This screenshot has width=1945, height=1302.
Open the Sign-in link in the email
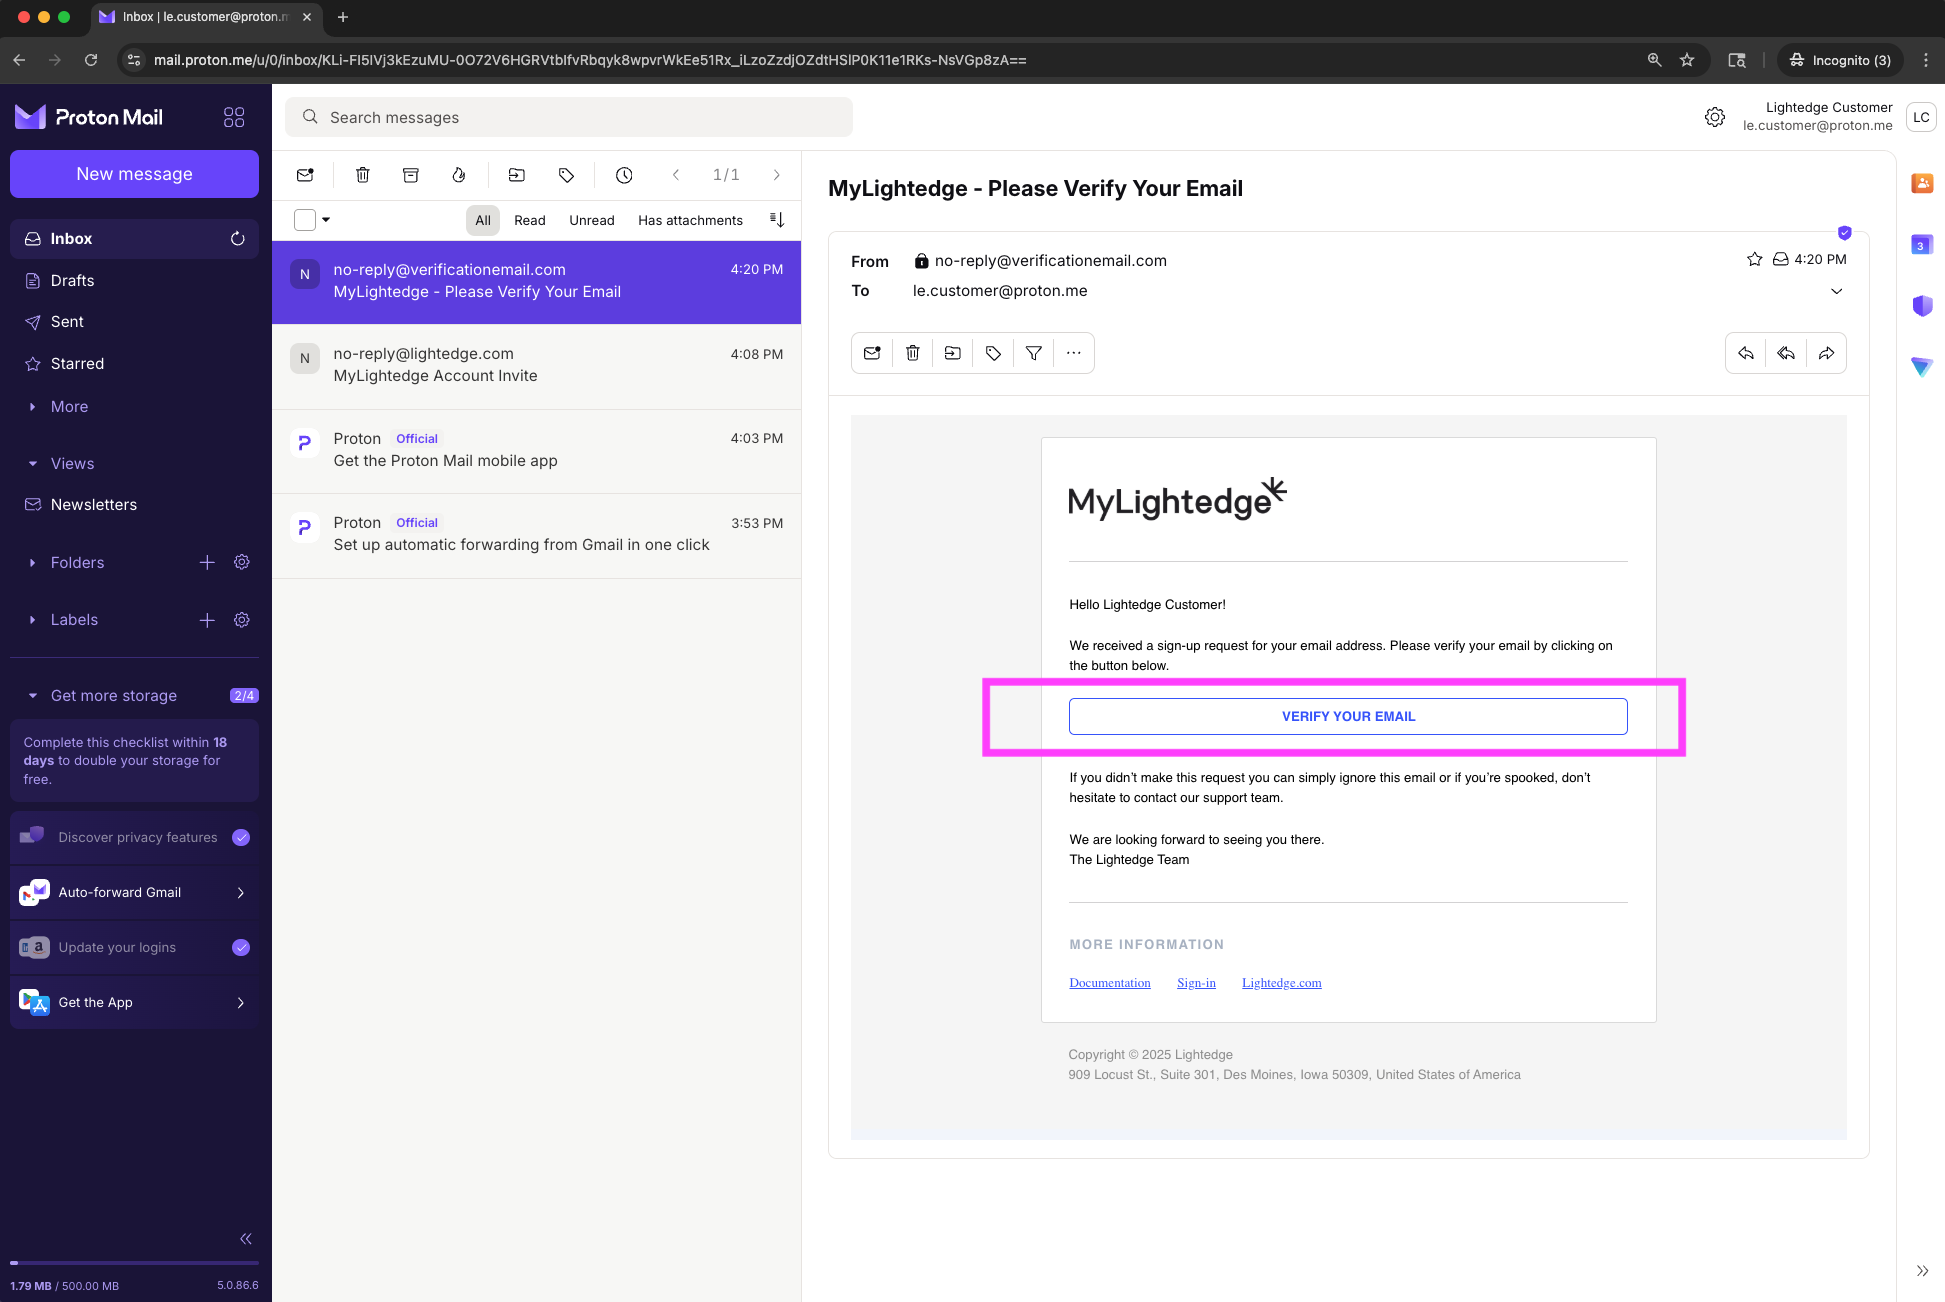1196,983
